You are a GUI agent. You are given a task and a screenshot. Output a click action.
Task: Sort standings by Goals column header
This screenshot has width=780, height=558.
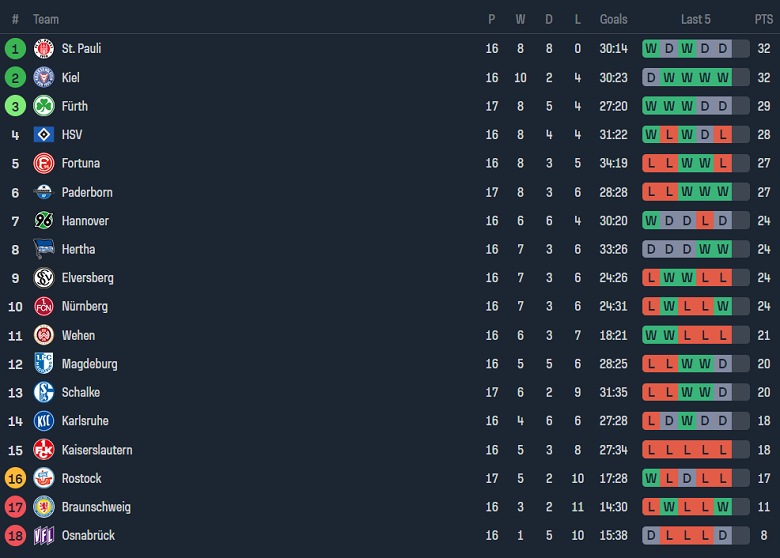tap(613, 19)
